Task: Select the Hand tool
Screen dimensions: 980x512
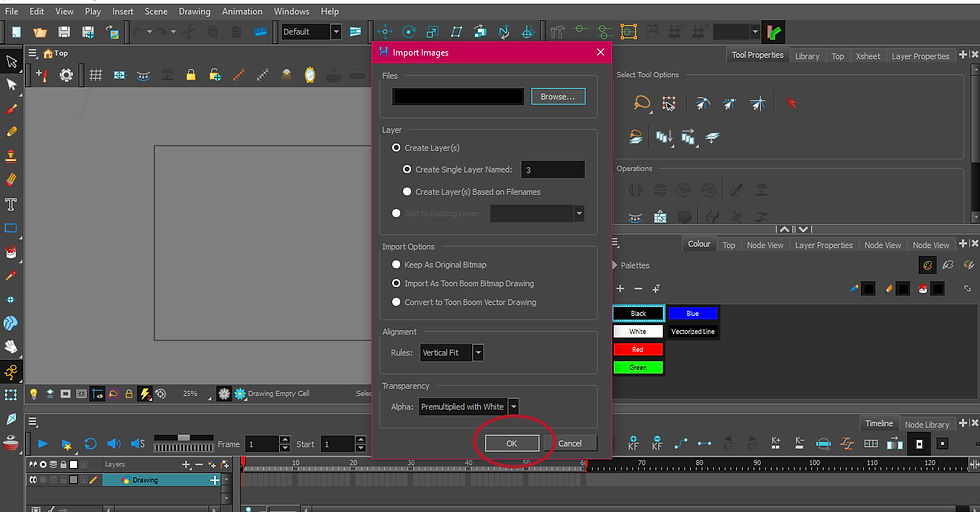Action: tap(11, 347)
